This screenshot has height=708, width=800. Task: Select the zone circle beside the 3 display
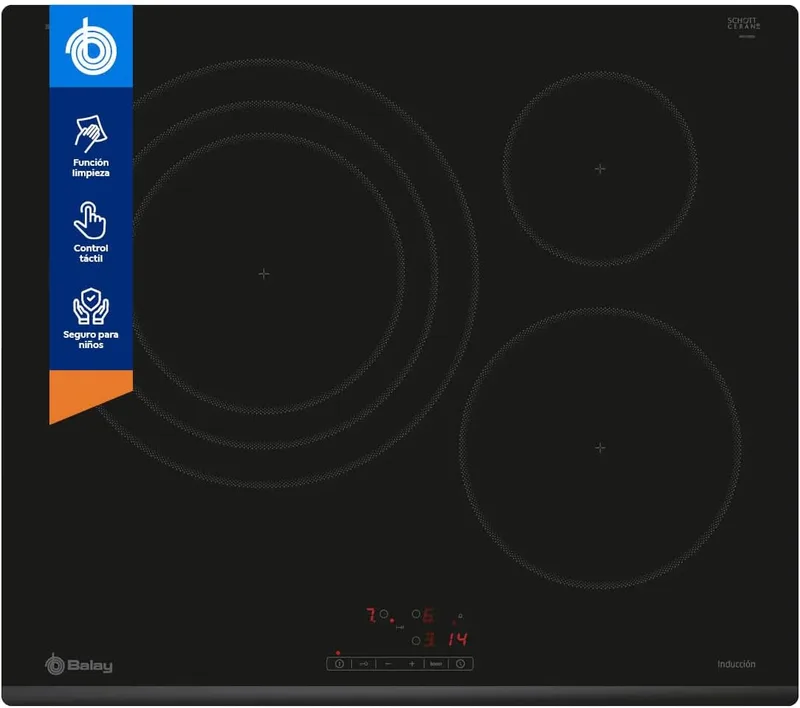pos(416,640)
